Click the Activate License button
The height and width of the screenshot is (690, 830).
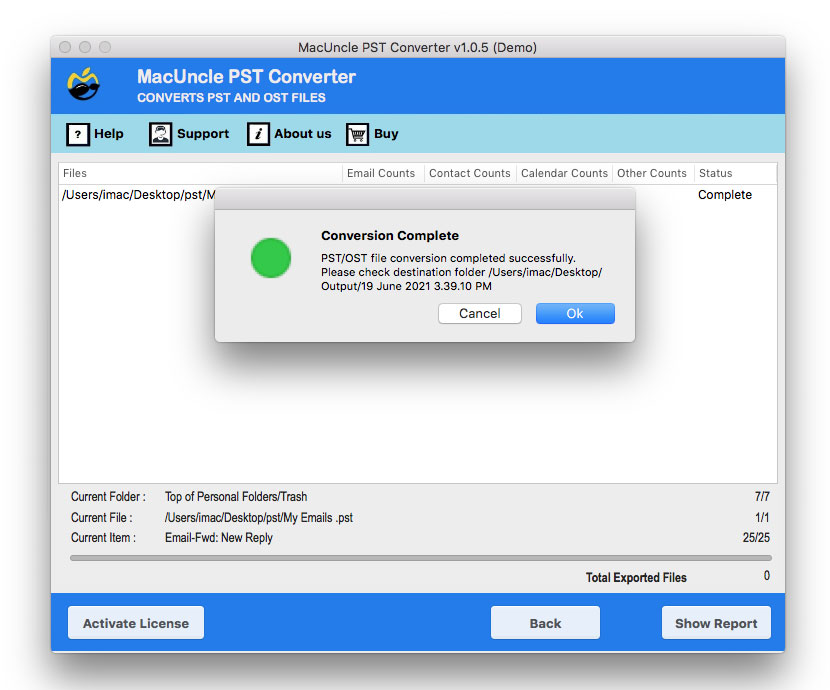point(135,622)
